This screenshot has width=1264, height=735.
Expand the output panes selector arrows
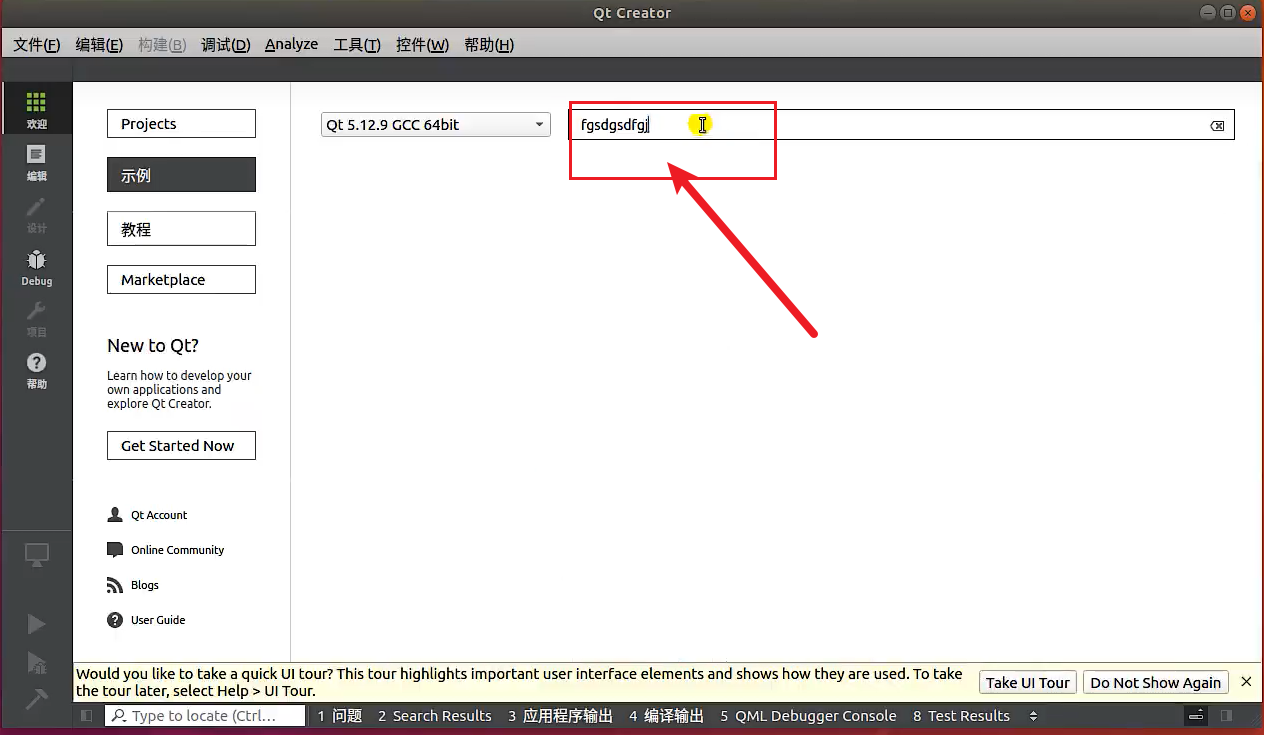[1033, 716]
